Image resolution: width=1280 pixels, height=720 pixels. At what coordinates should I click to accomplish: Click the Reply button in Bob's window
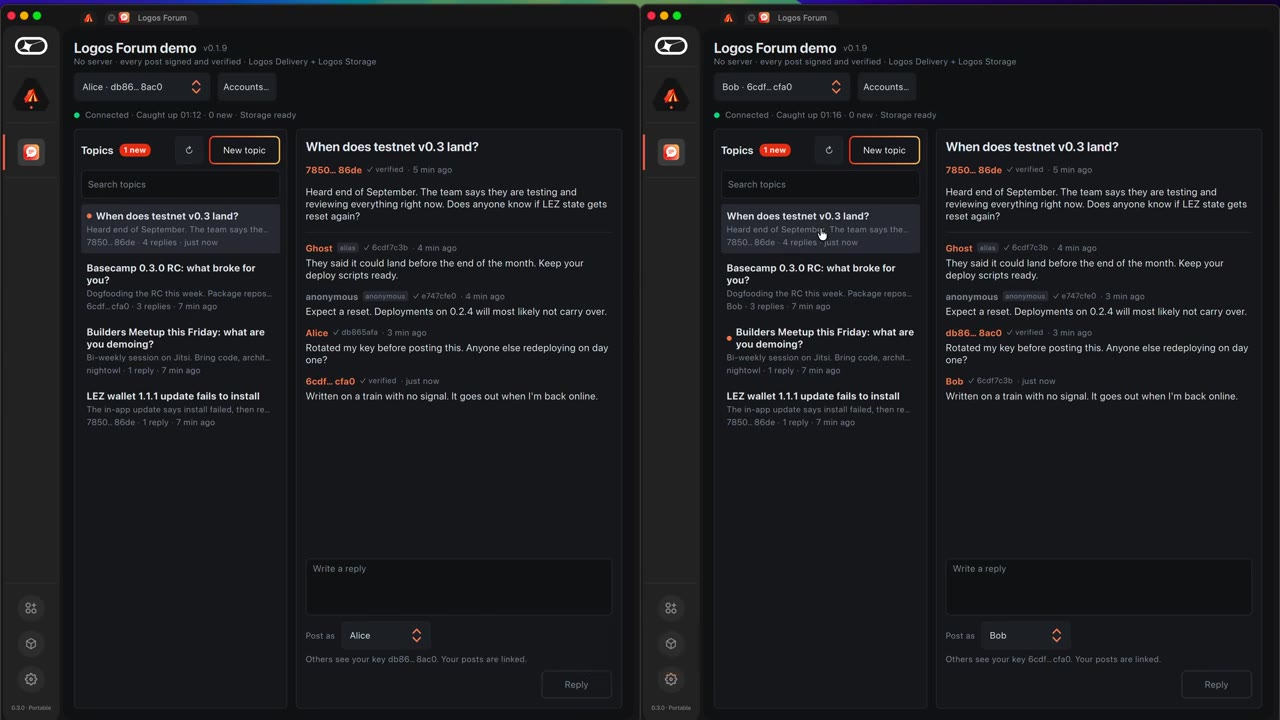[x=1216, y=685]
